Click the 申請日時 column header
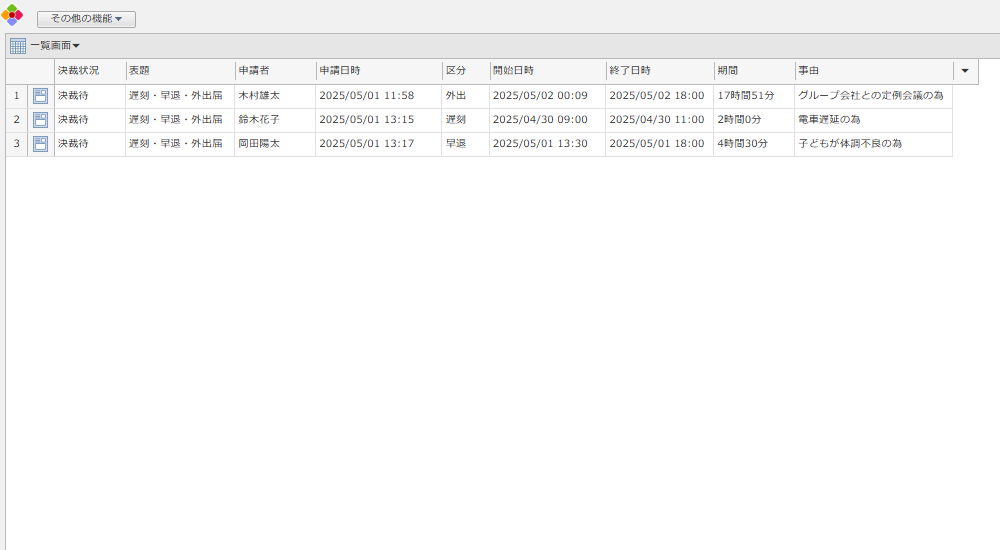Screen dimensions: 1000x550 [x=340, y=71]
